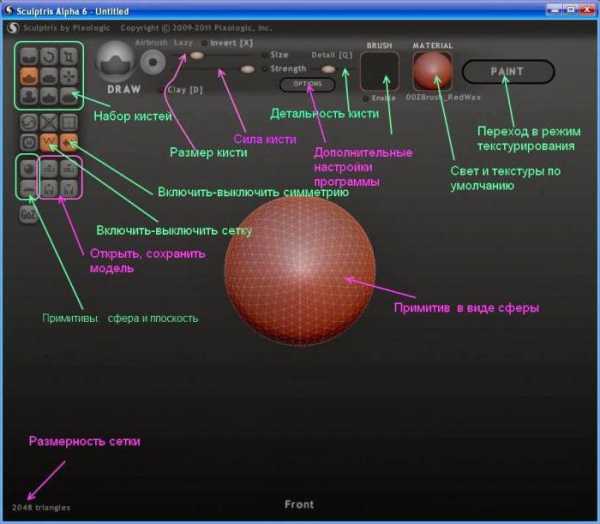600x524 pixels.
Task: Click the circular brush falloff icon
Action: [x=152, y=62]
